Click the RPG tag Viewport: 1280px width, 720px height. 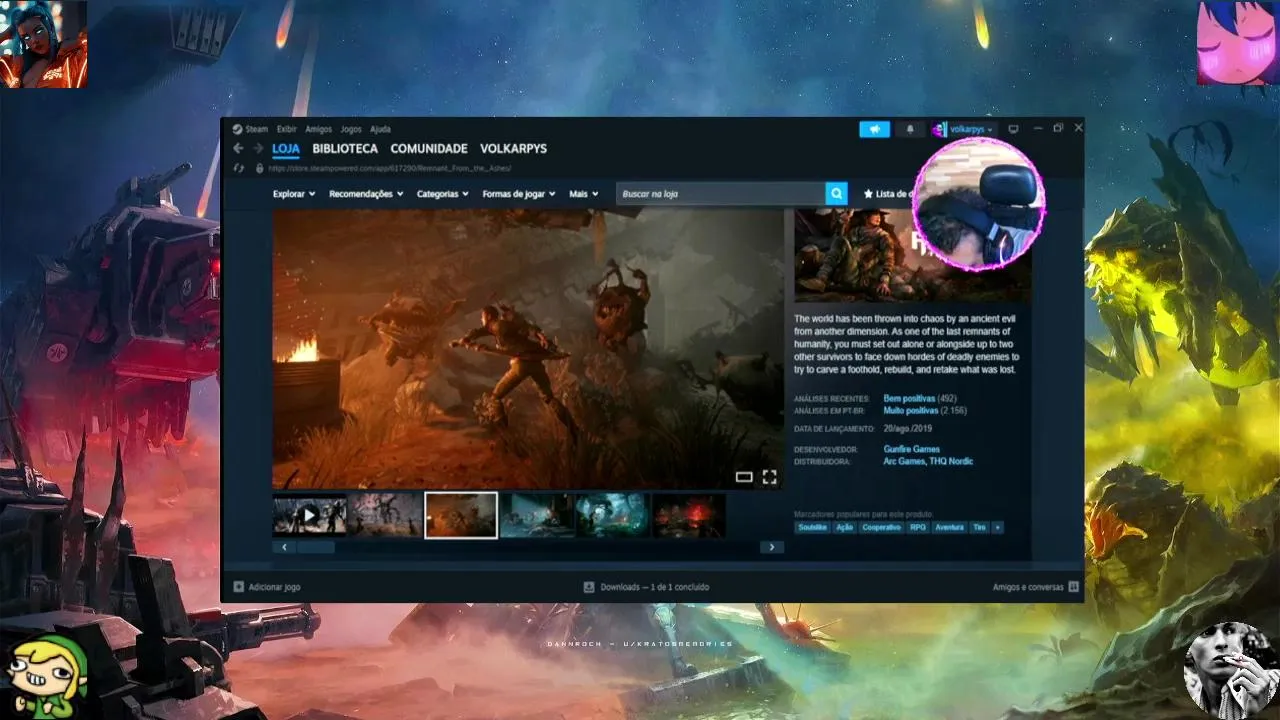tap(918, 527)
